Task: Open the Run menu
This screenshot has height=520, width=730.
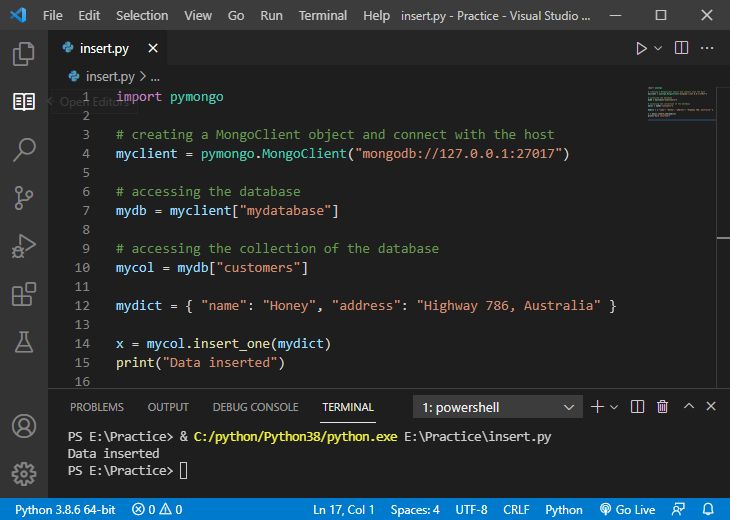Action: 271,15
